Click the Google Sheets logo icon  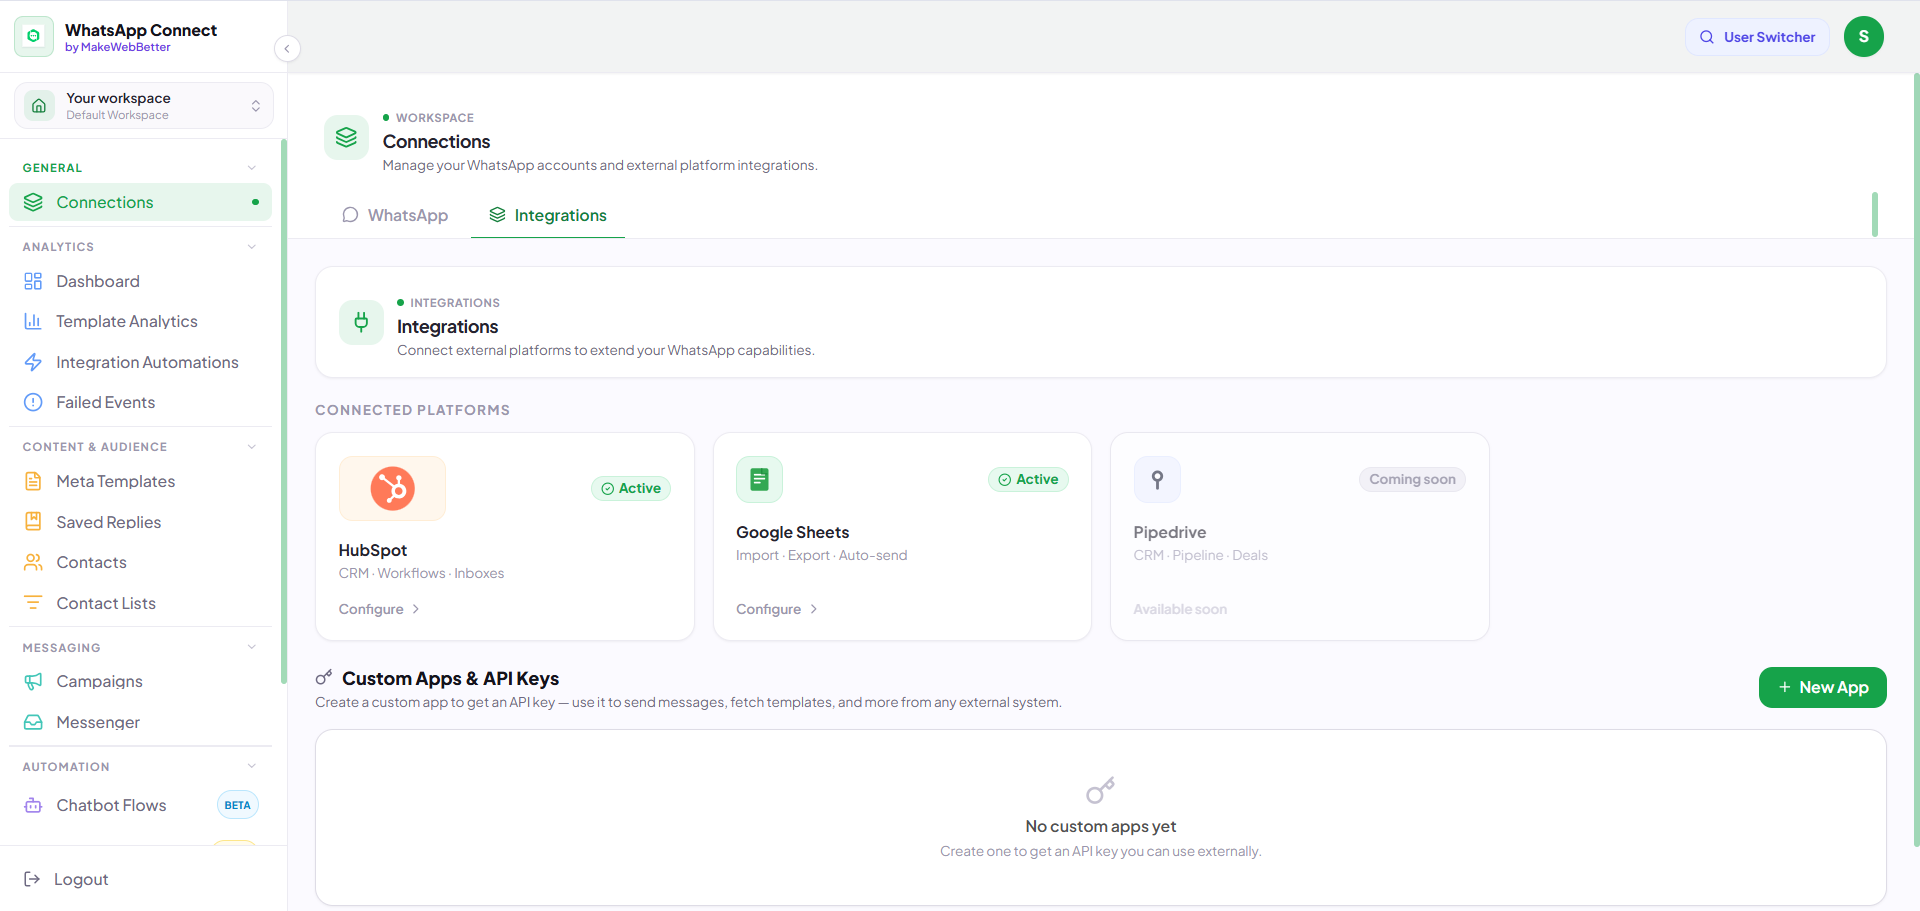point(760,480)
